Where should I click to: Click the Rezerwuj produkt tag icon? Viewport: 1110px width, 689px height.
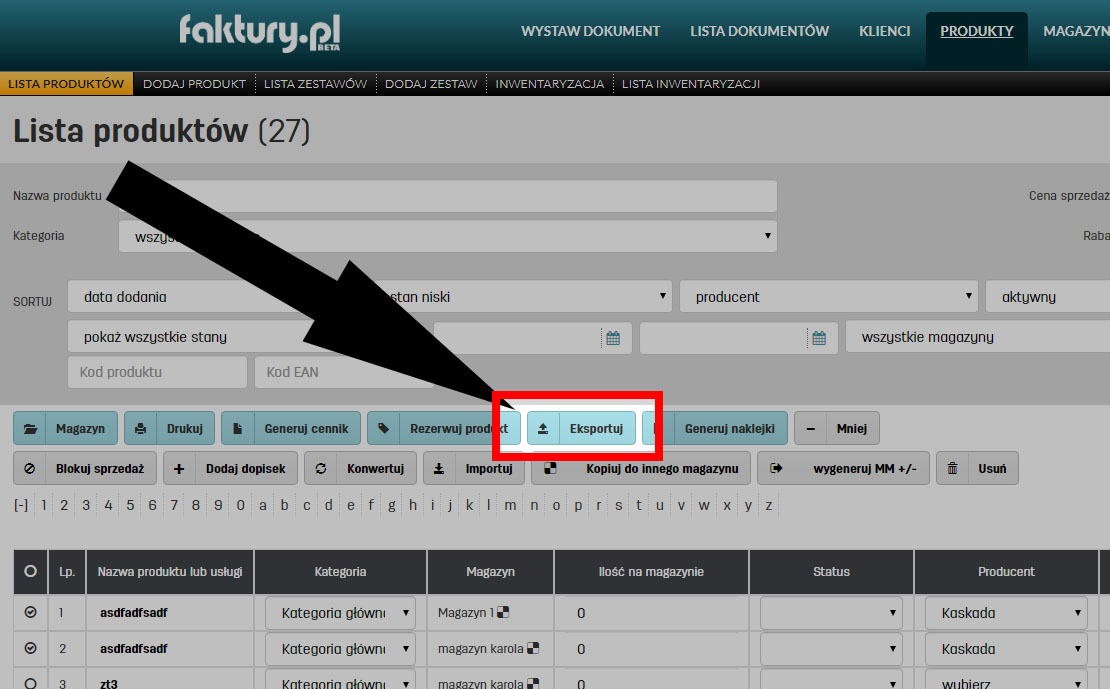(x=382, y=428)
